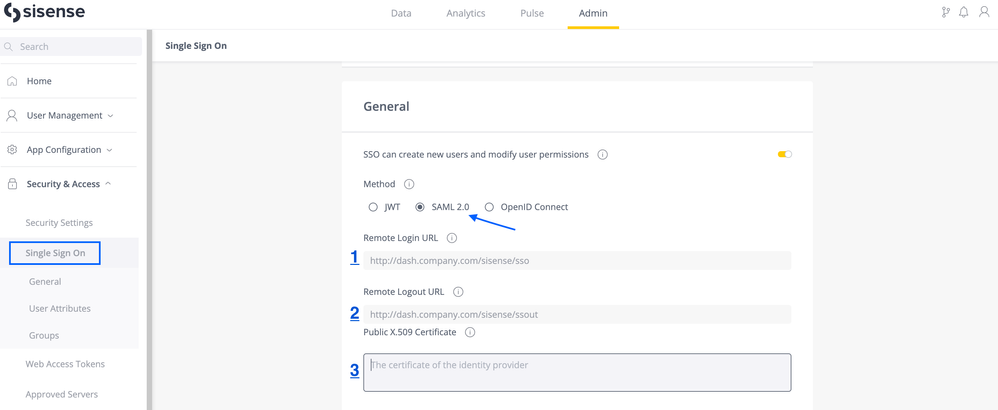The height and width of the screenshot is (410, 998).
Task: Toggle SSO create new users switch
Action: (784, 155)
